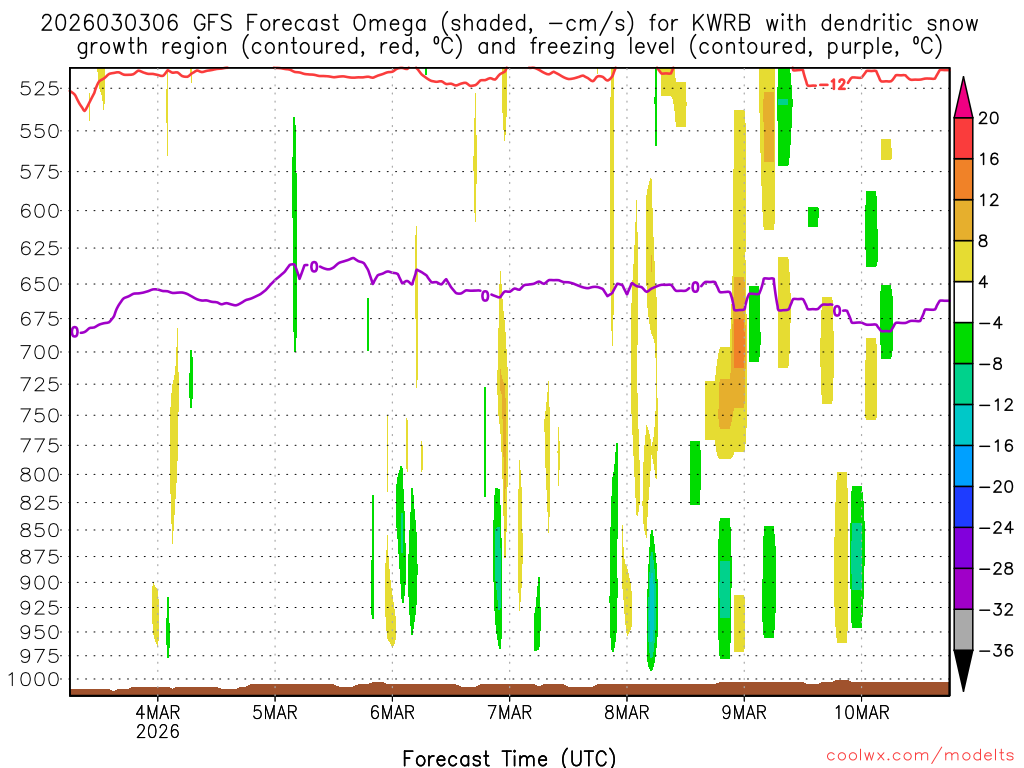The image size is (1024, 768).
Task: Click the 6MAR date label
Action: point(392,712)
